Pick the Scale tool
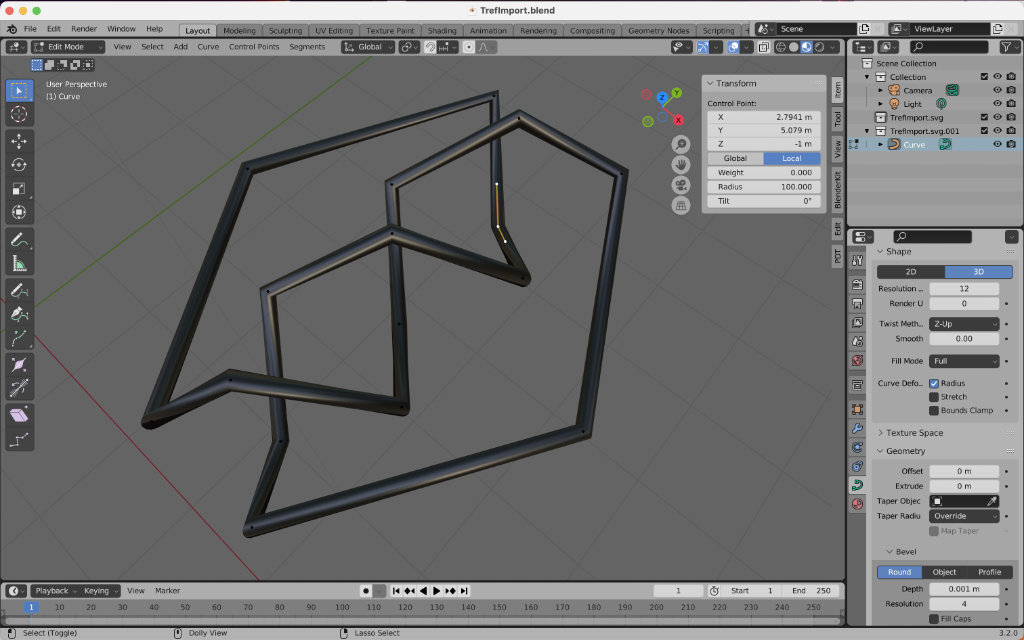The width and height of the screenshot is (1024, 640). [x=19, y=188]
